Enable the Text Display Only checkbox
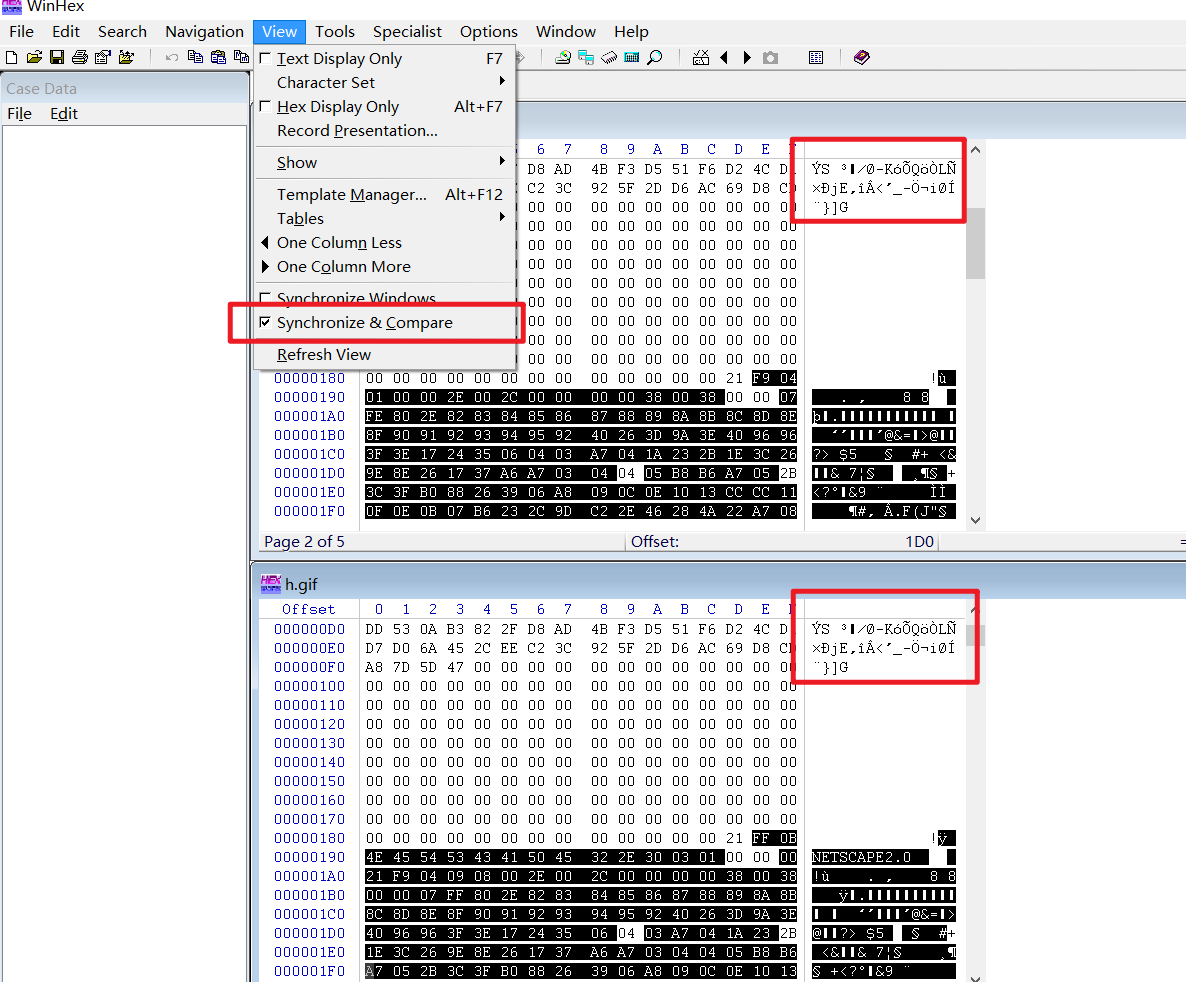Image resolution: width=1186 pixels, height=982 pixels. (x=265, y=58)
